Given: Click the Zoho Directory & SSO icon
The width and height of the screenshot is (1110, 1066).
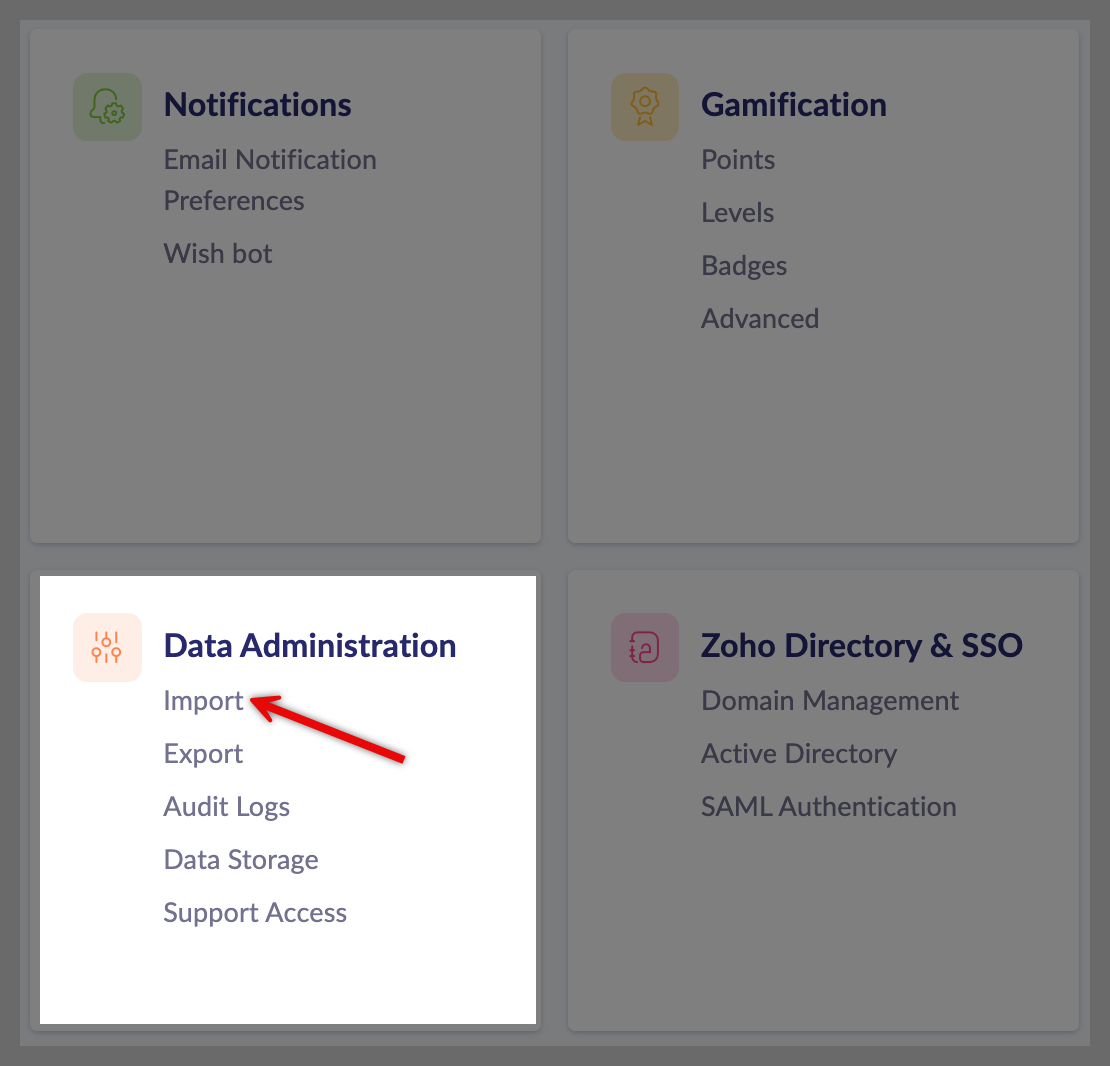Looking at the screenshot, I should 645,647.
